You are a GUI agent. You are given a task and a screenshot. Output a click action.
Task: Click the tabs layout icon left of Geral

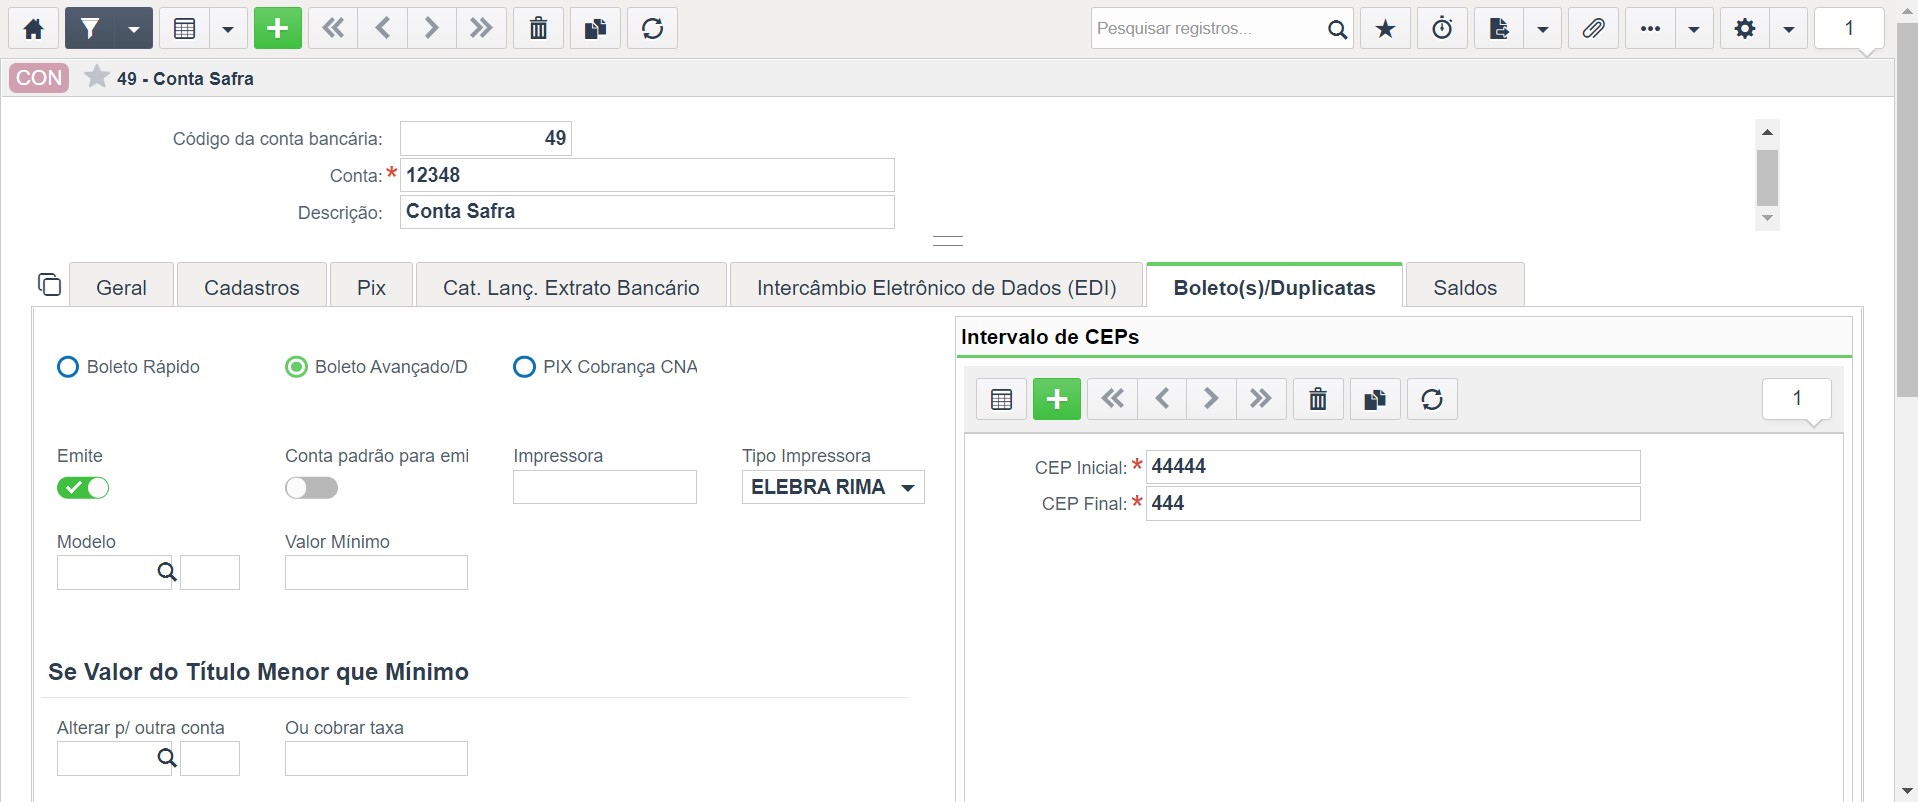[49, 285]
